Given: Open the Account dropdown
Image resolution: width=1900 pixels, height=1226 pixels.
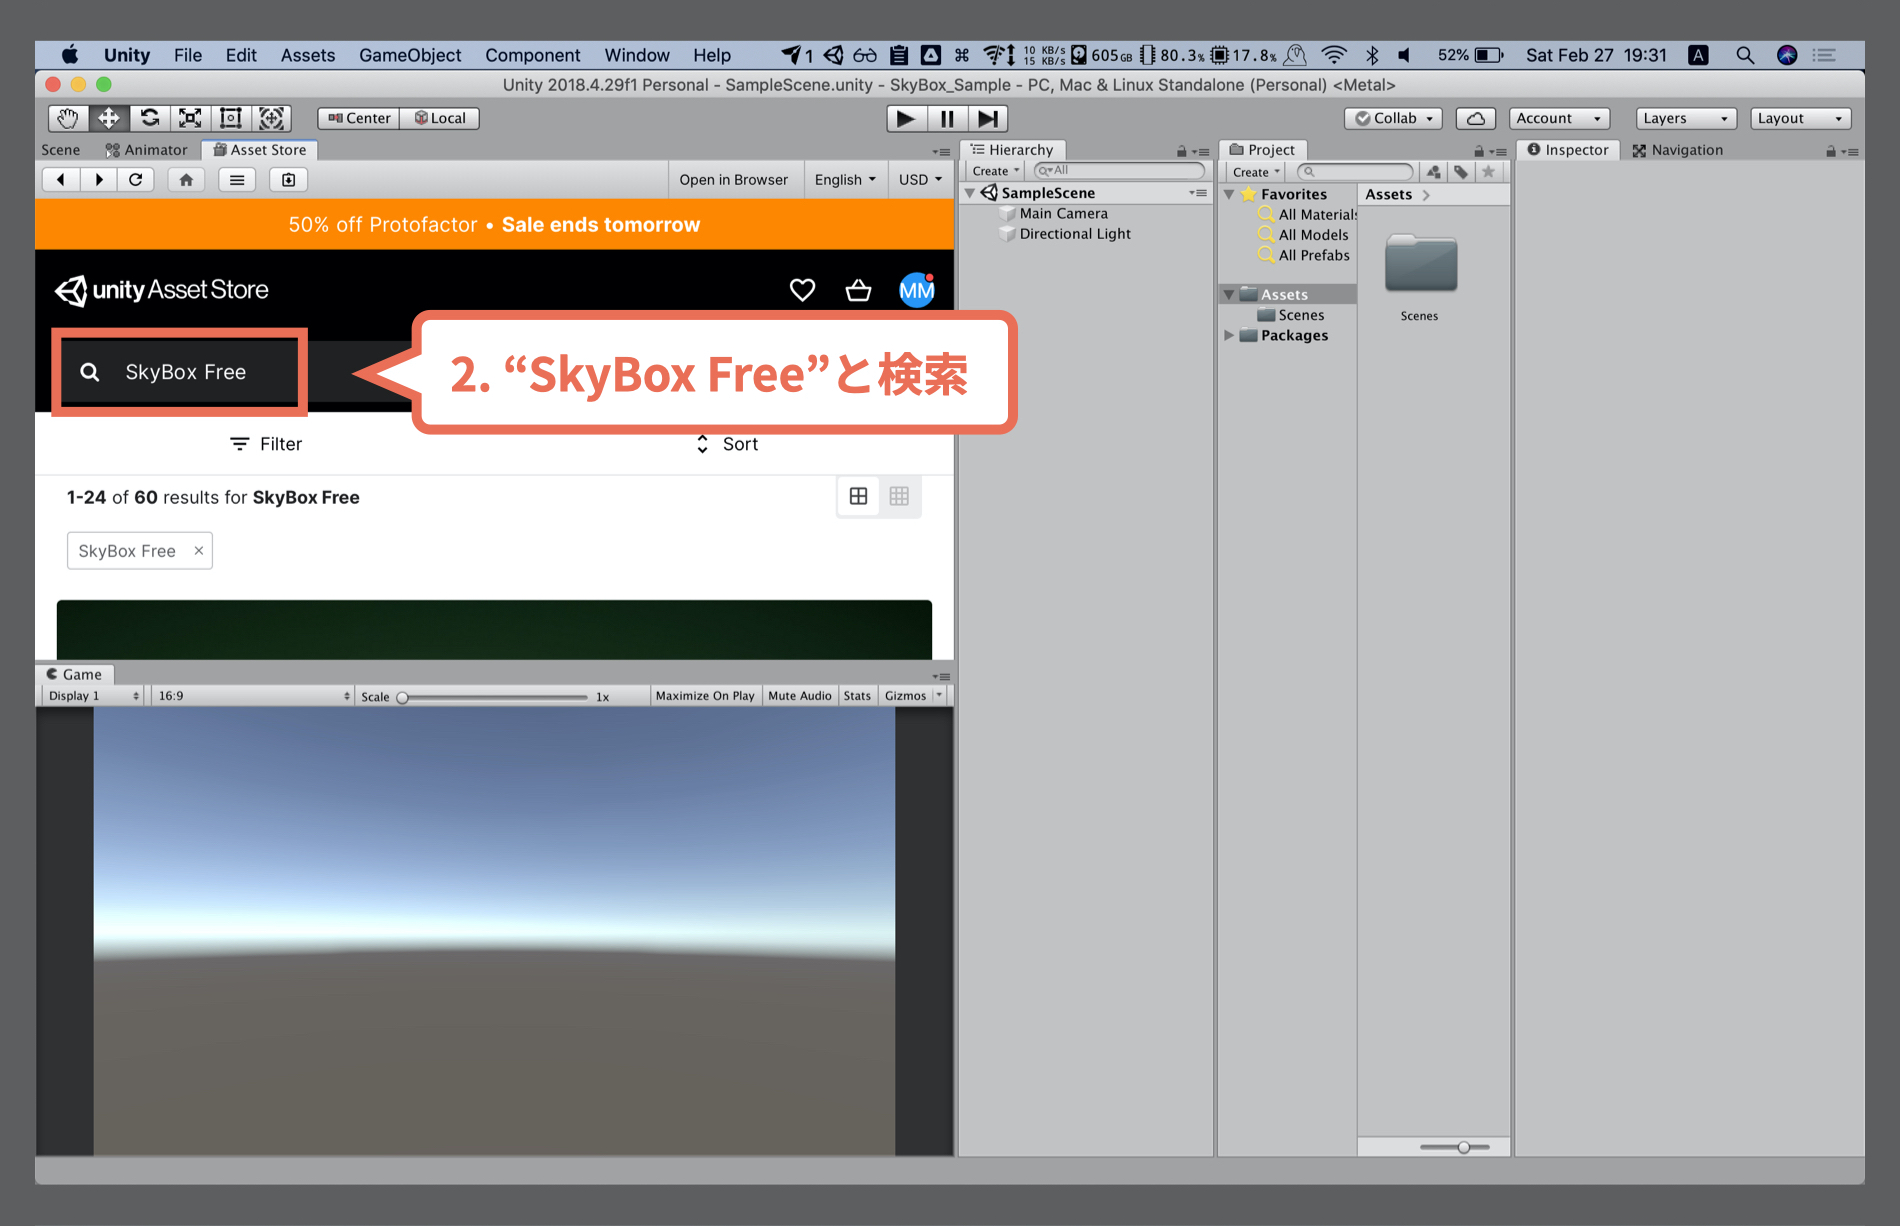Looking at the screenshot, I should (x=1559, y=118).
